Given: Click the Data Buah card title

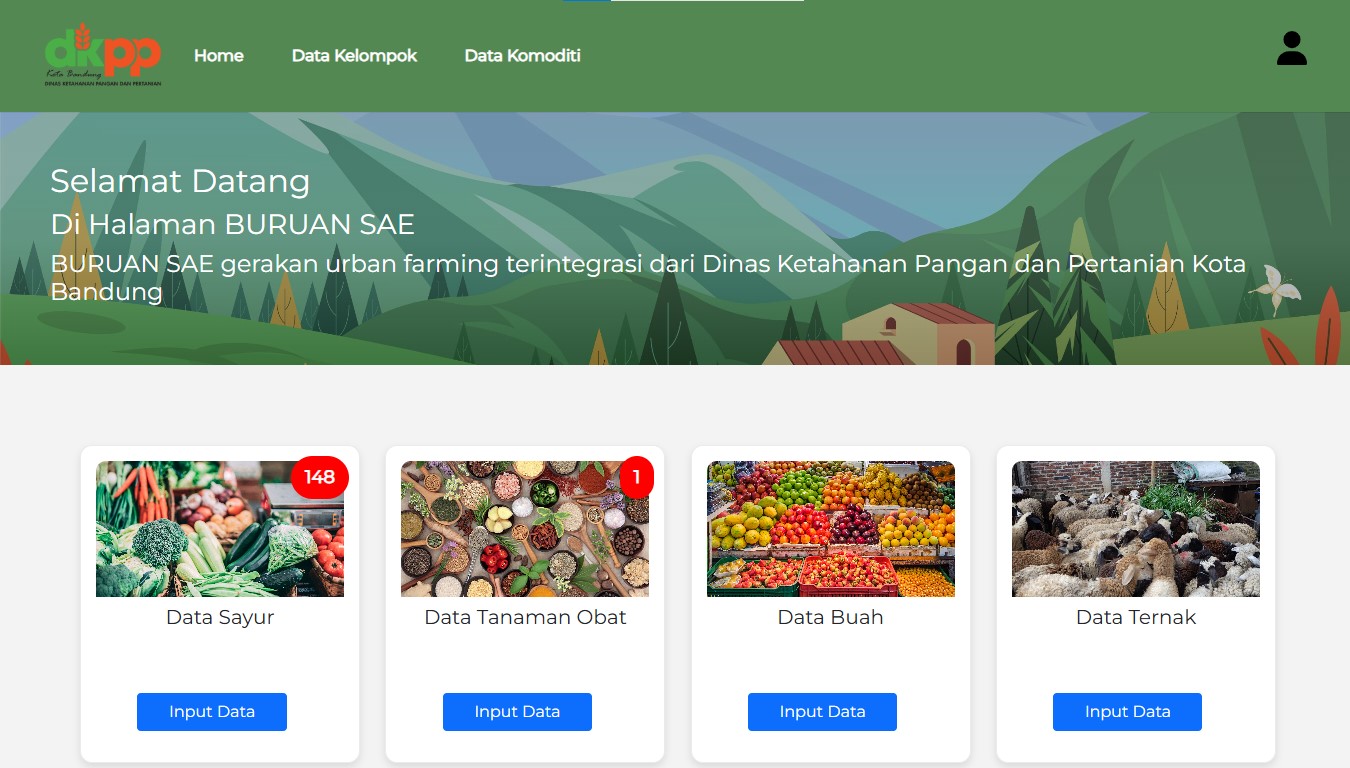Looking at the screenshot, I should (x=831, y=617).
